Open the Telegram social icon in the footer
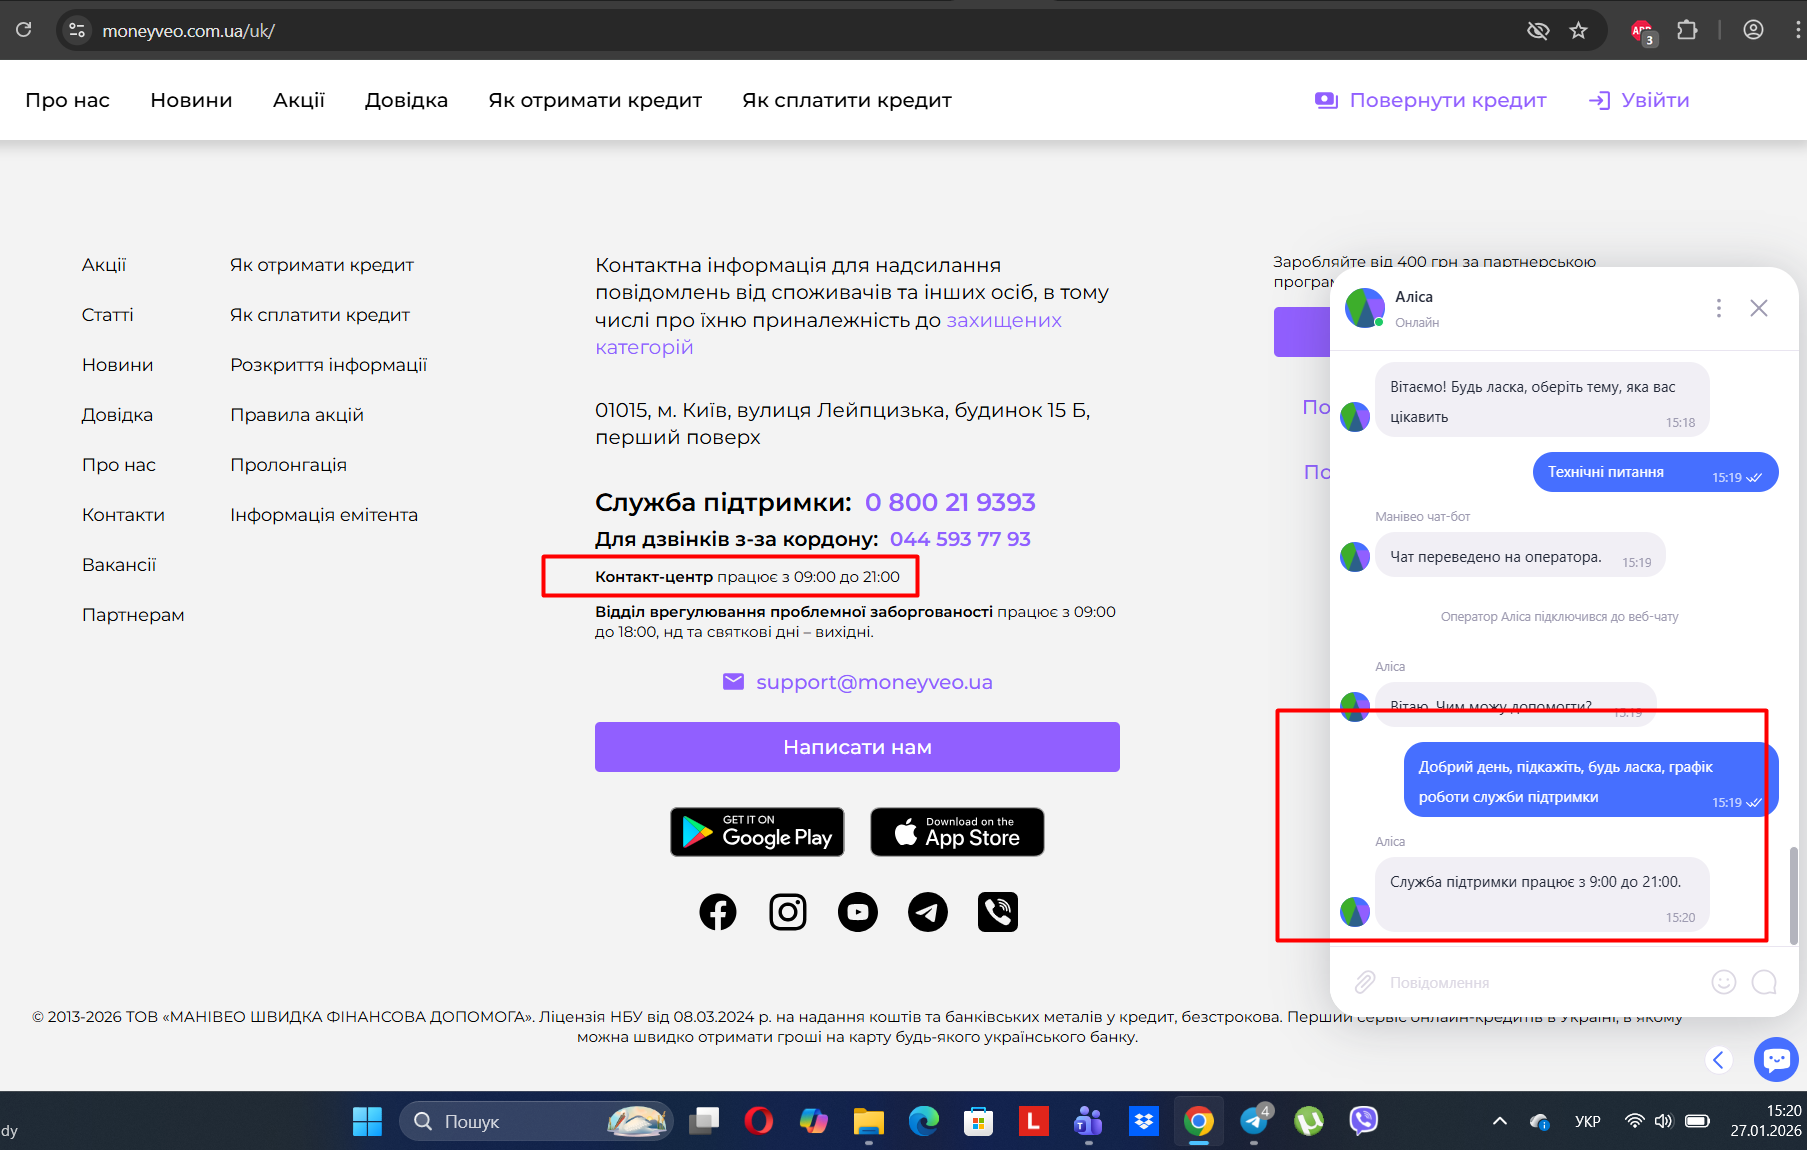 928,912
